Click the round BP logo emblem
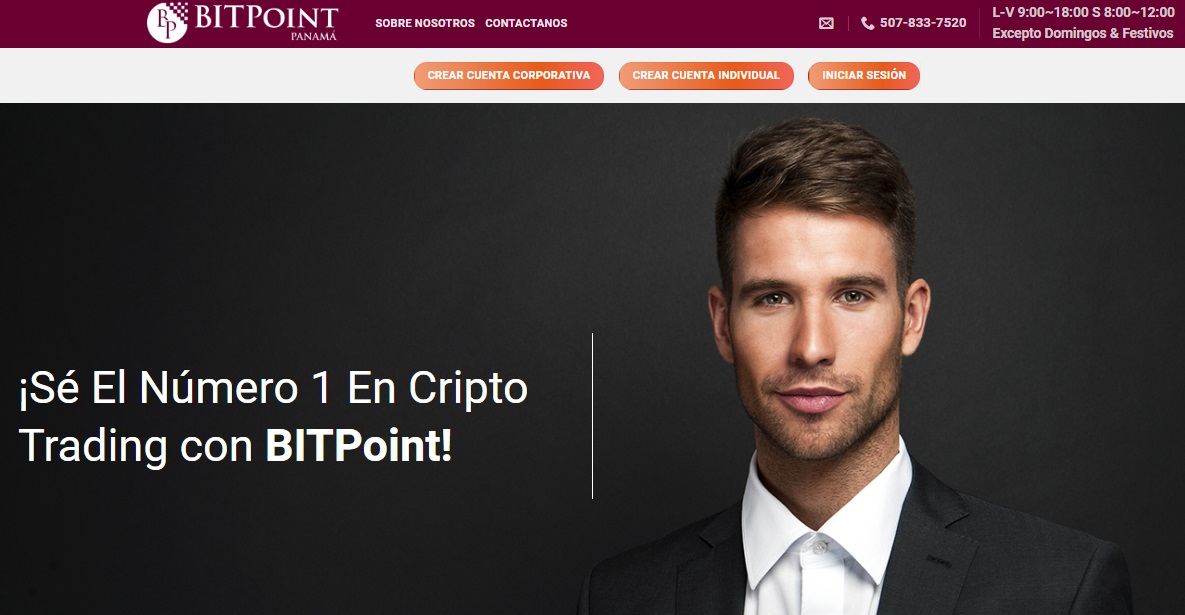The width and height of the screenshot is (1185, 615). [x=167, y=23]
